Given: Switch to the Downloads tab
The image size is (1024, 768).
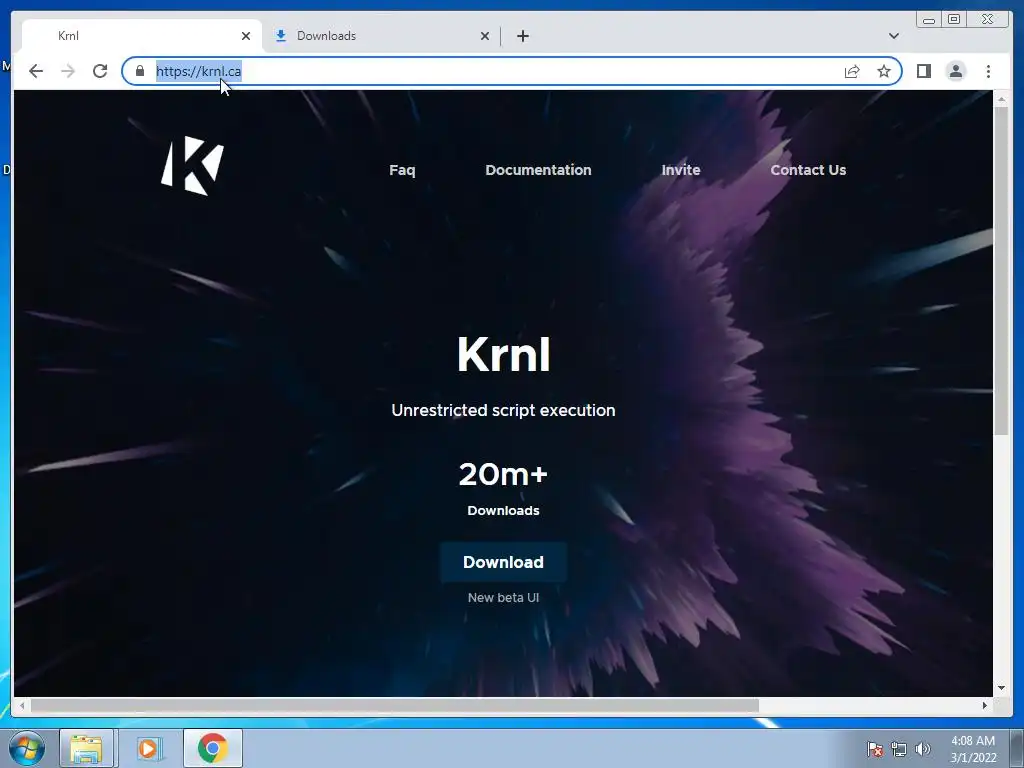Looking at the screenshot, I should [x=382, y=36].
